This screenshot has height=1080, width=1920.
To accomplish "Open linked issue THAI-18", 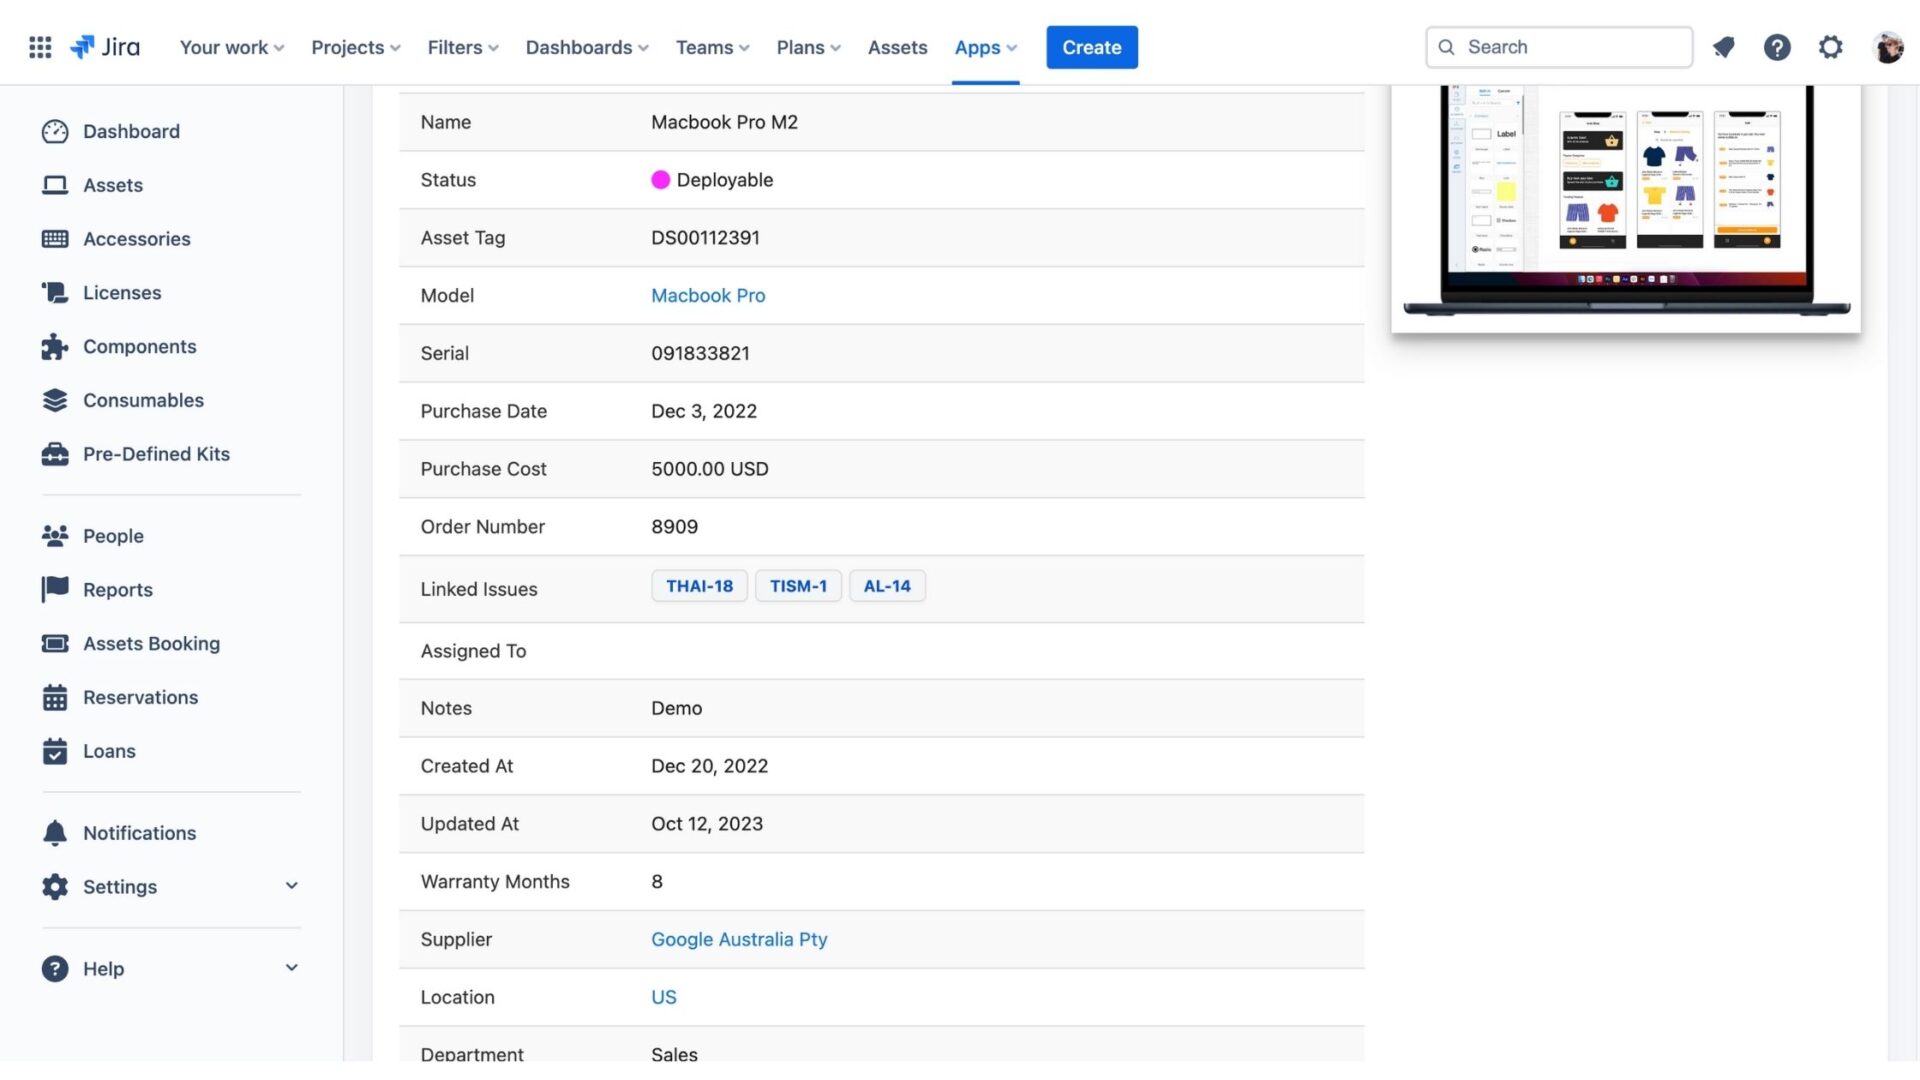I will coord(699,587).
